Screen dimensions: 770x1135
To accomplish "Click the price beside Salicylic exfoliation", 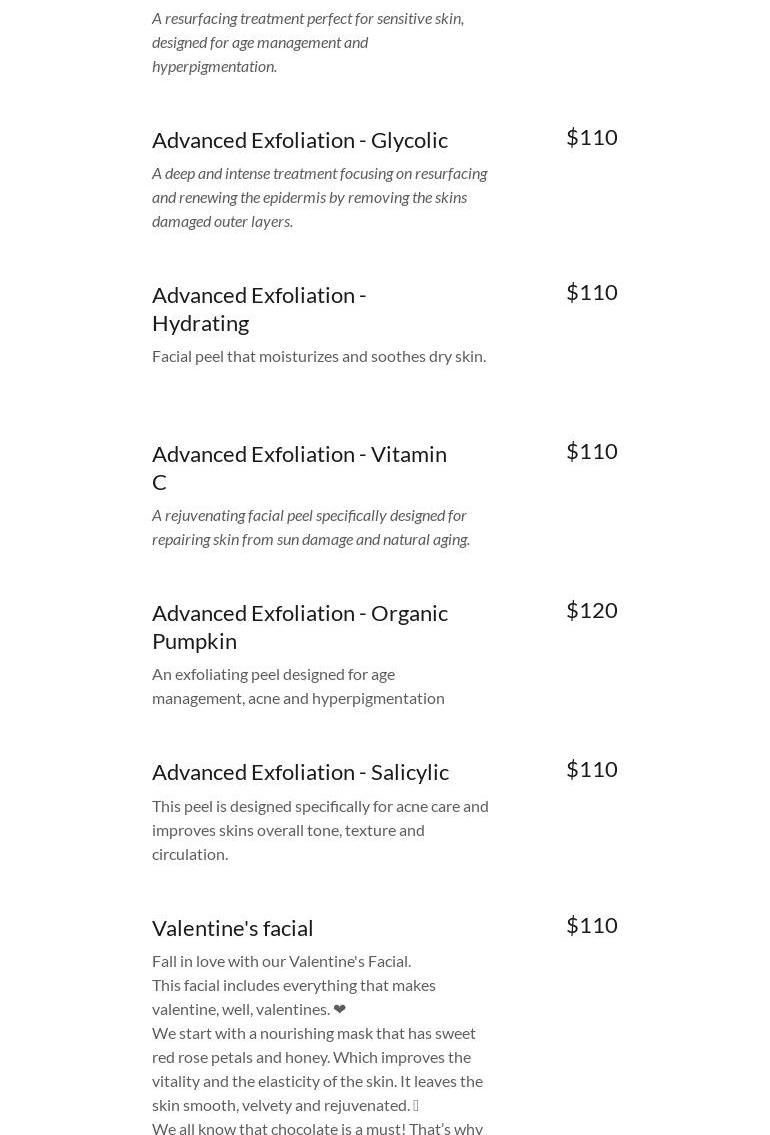I will (591, 769).
